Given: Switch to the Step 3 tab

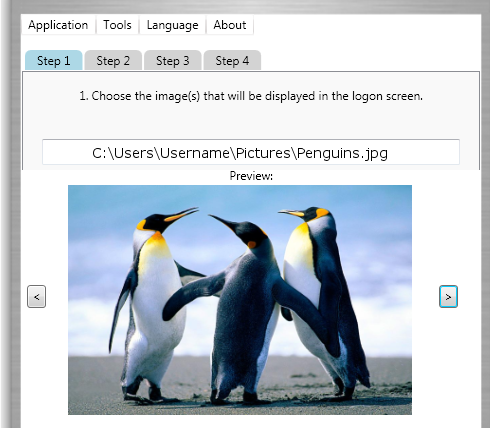Looking at the screenshot, I should [x=172, y=61].
